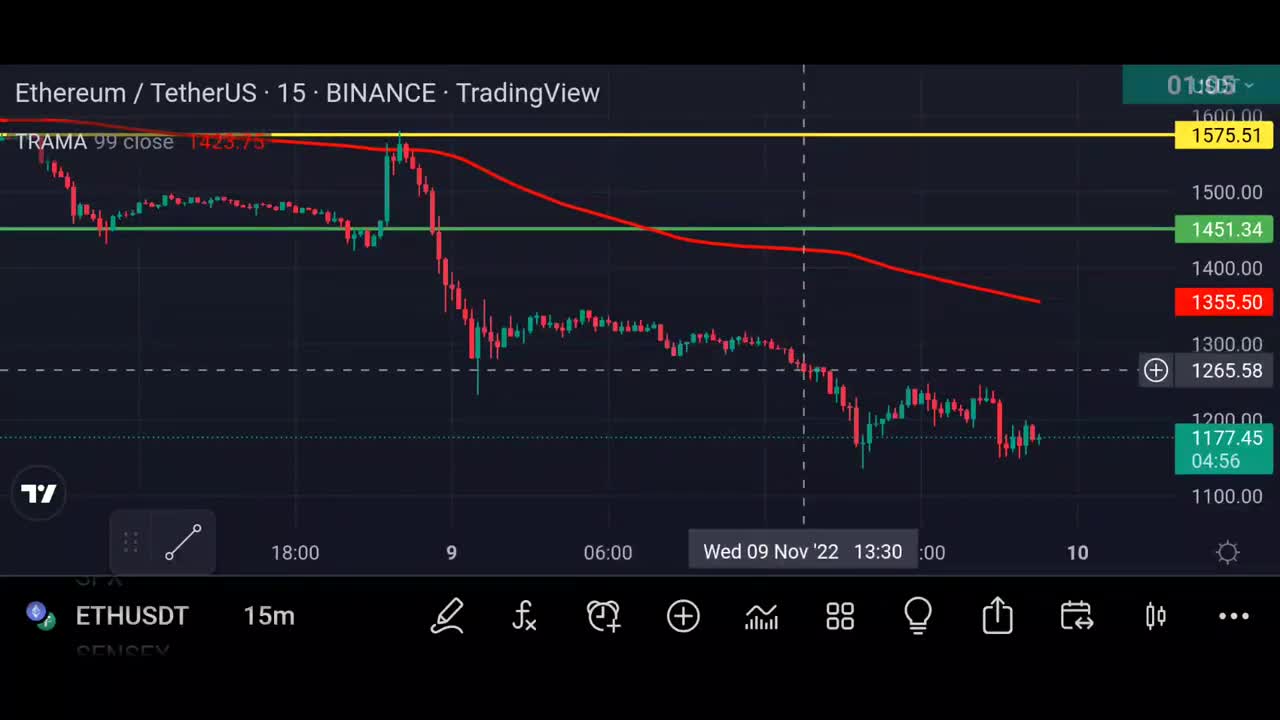Click the TRAMA value 1423.75
The image size is (1280, 720).
(226, 142)
